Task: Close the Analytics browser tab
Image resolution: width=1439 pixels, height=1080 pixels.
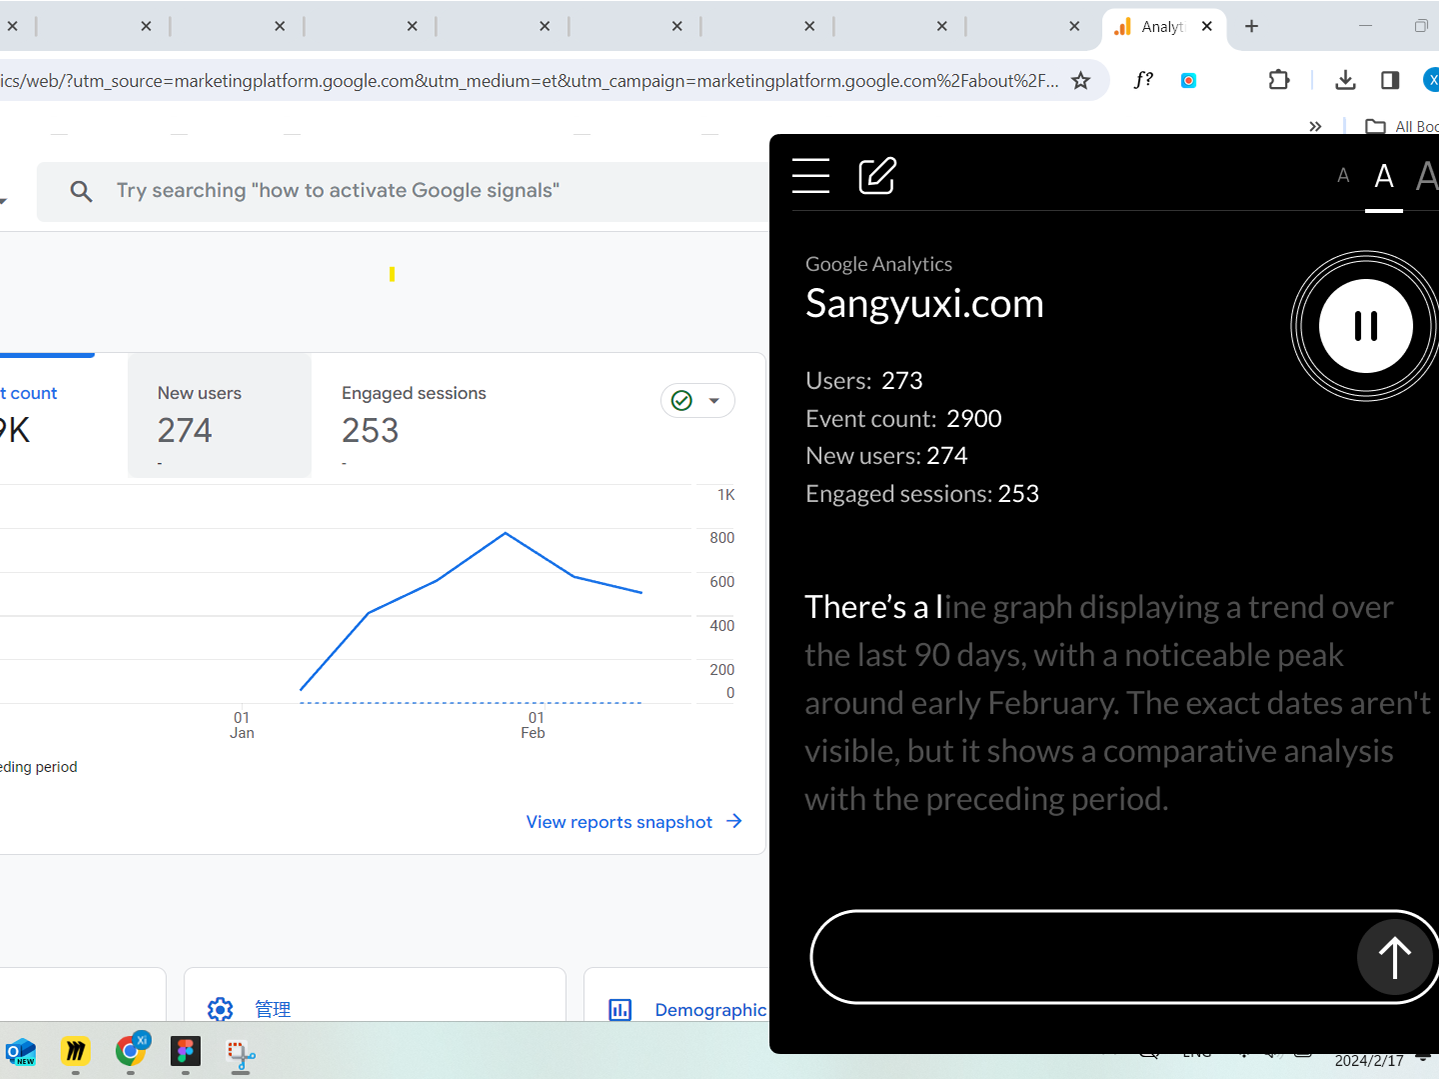Action: [x=1207, y=27]
